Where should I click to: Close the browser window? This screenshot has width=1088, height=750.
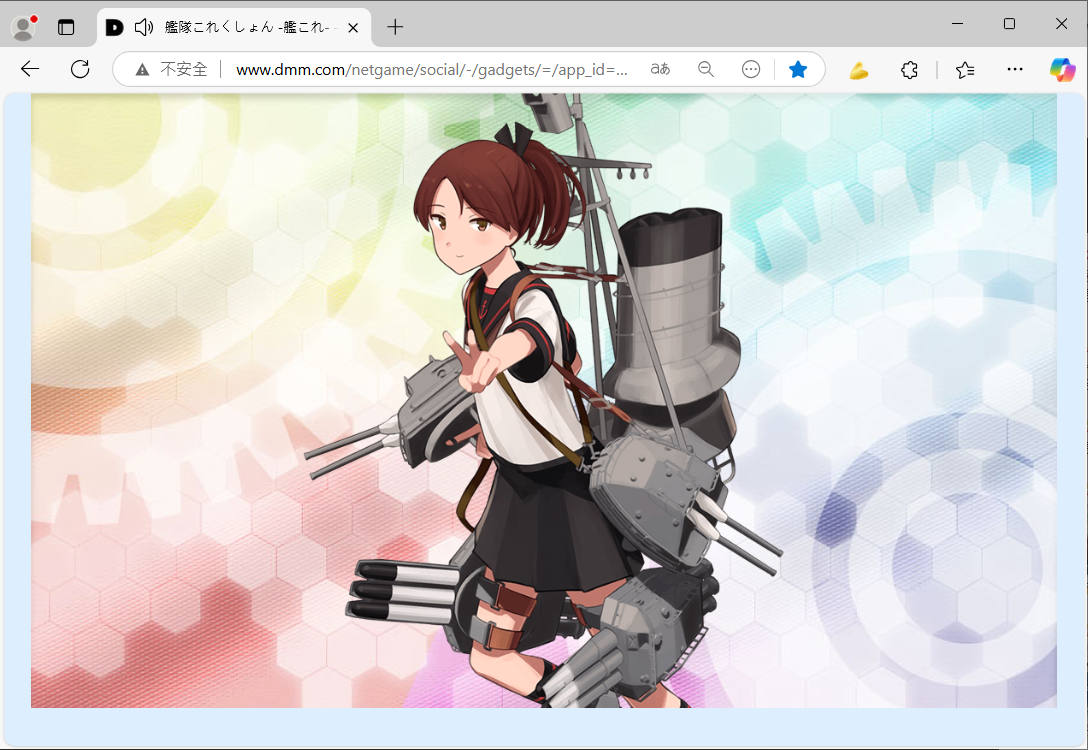(1062, 24)
